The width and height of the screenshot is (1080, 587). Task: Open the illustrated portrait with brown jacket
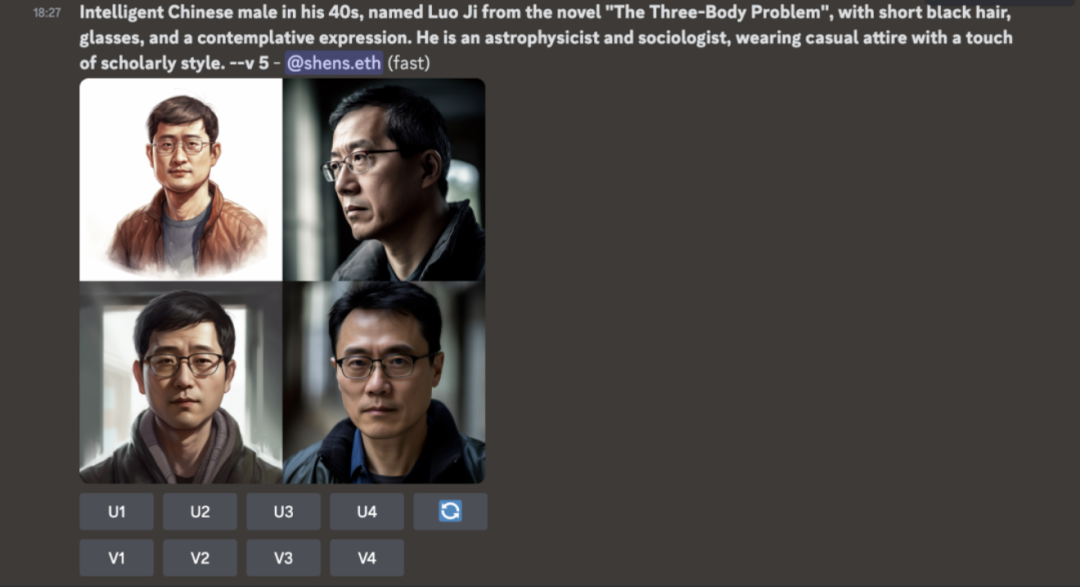pos(181,180)
